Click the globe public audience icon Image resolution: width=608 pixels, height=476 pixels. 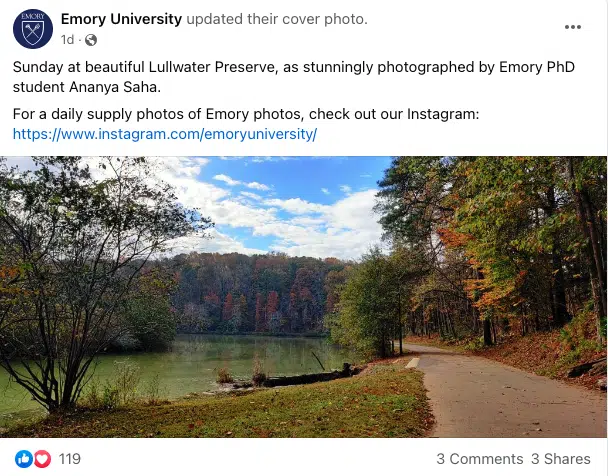click(x=91, y=40)
